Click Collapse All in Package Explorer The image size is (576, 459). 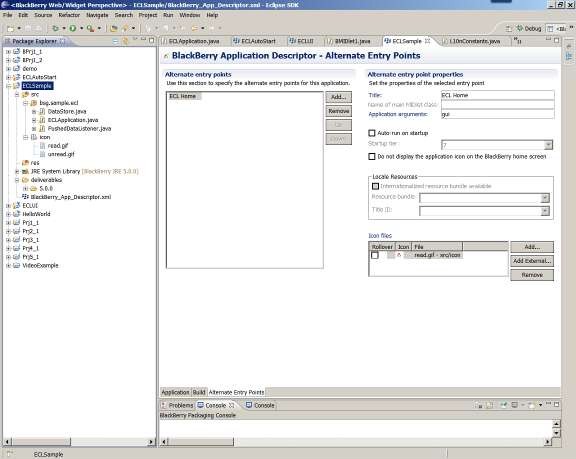pyautogui.click(x=115, y=41)
